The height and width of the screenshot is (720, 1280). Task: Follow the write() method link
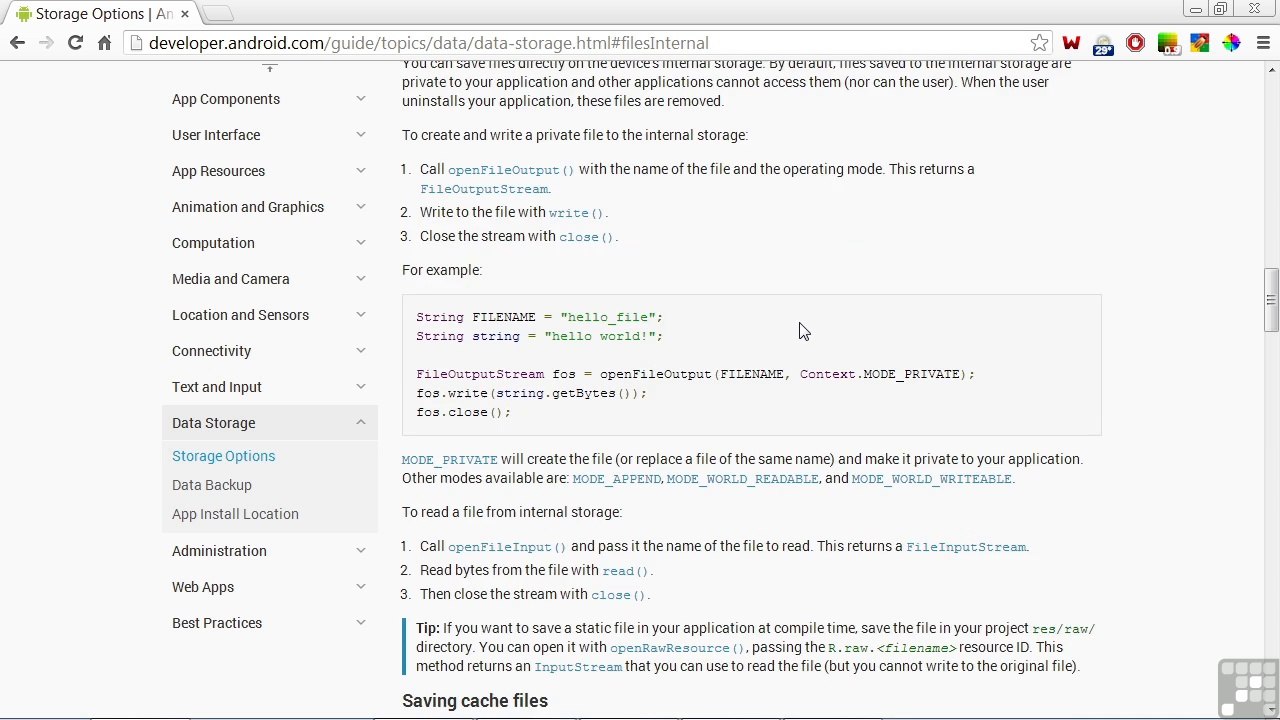pos(576,213)
